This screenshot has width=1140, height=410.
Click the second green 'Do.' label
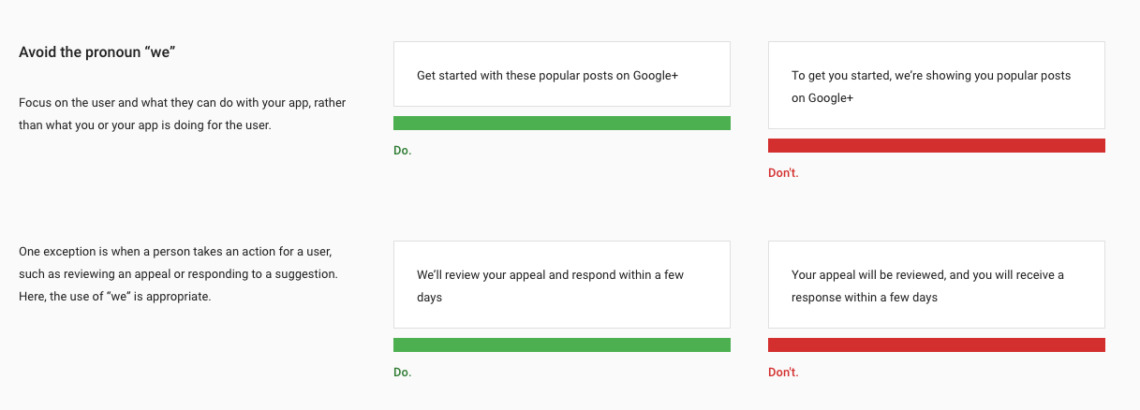(402, 372)
